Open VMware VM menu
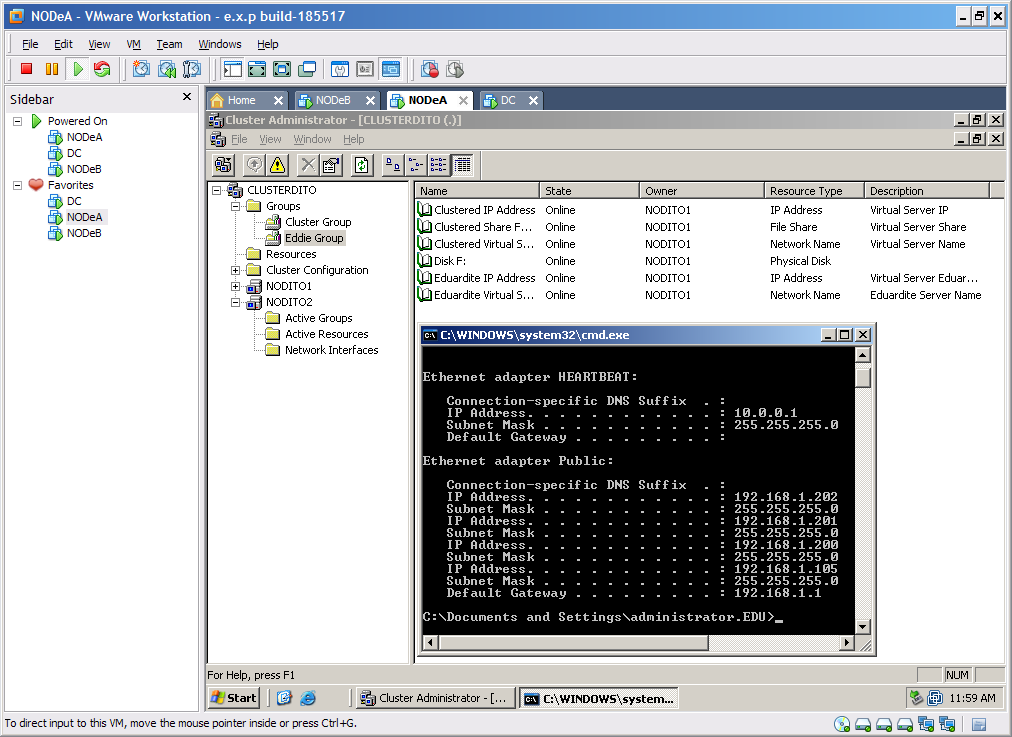This screenshot has height=737, width=1012. point(133,44)
